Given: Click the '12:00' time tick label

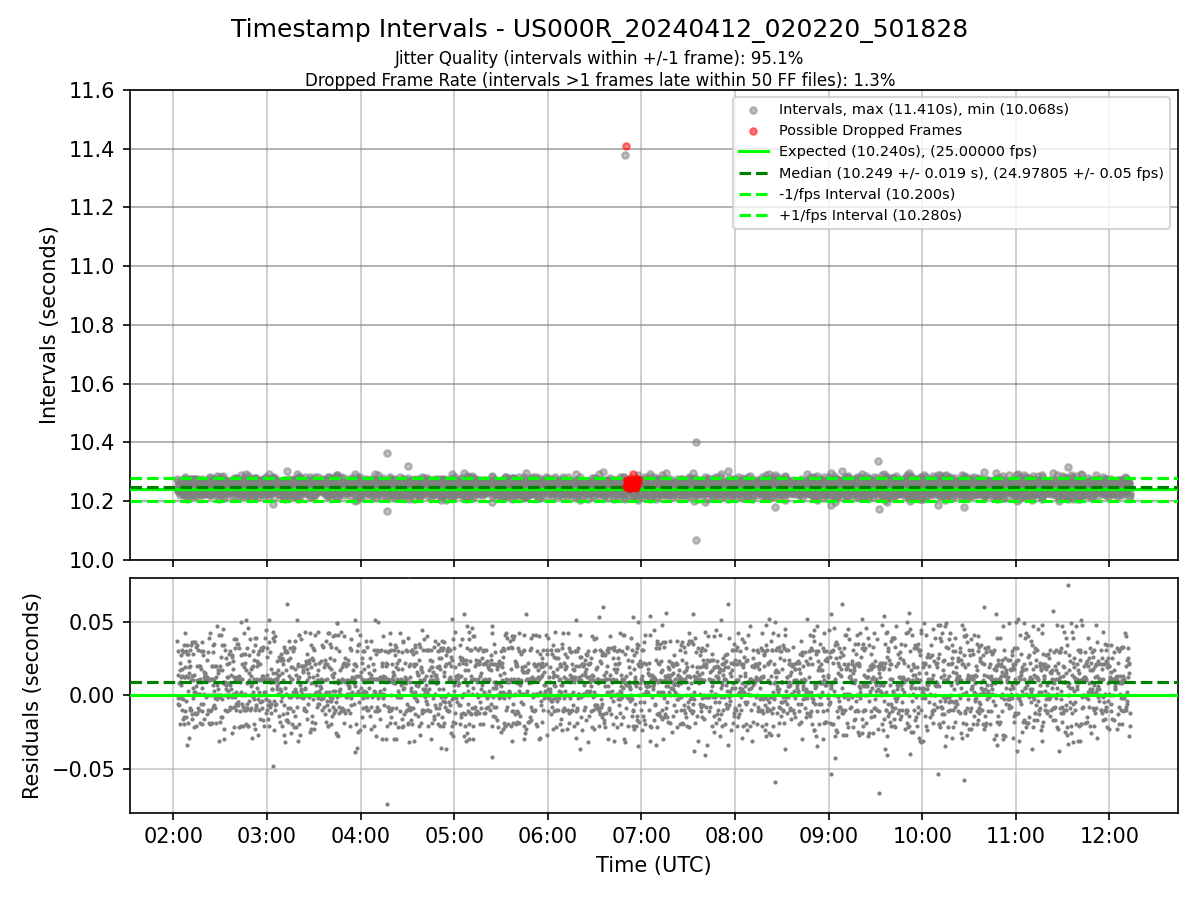Looking at the screenshot, I should [x=1109, y=835].
